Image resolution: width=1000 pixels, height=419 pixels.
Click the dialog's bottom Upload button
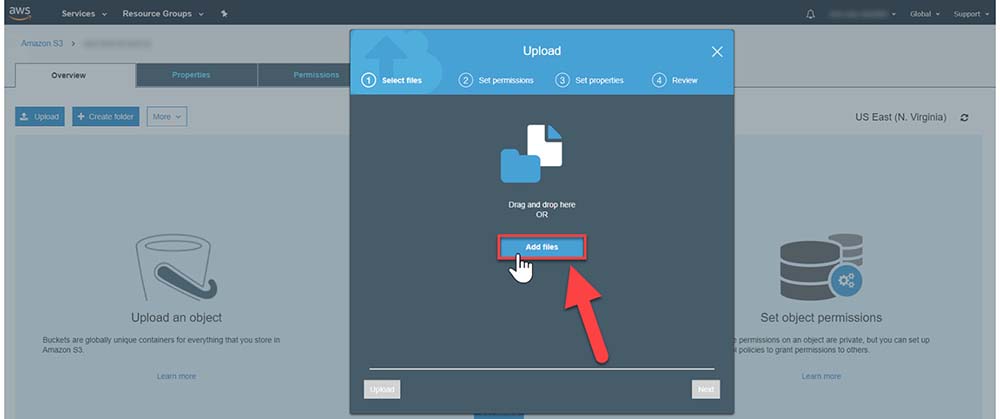[382, 390]
